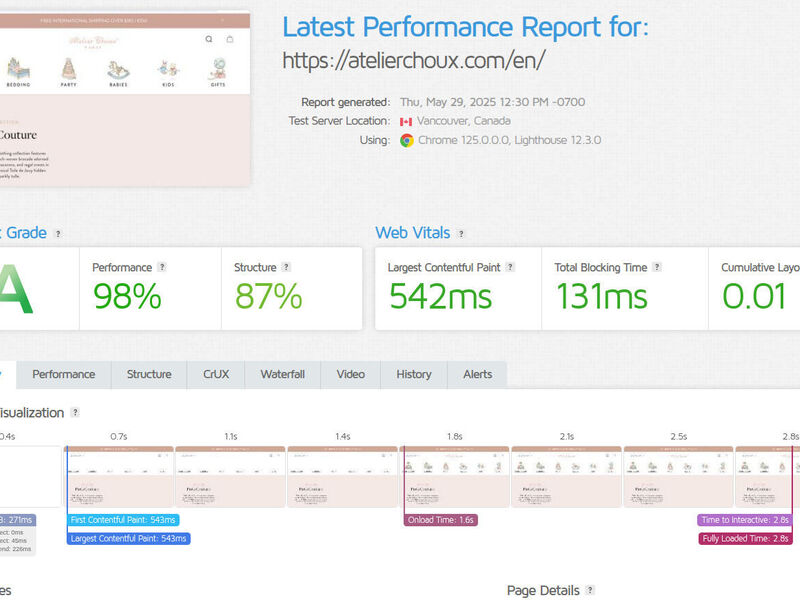
Task: Click the filmstrip frame at 2.5s
Action: (x=679, y=477)
